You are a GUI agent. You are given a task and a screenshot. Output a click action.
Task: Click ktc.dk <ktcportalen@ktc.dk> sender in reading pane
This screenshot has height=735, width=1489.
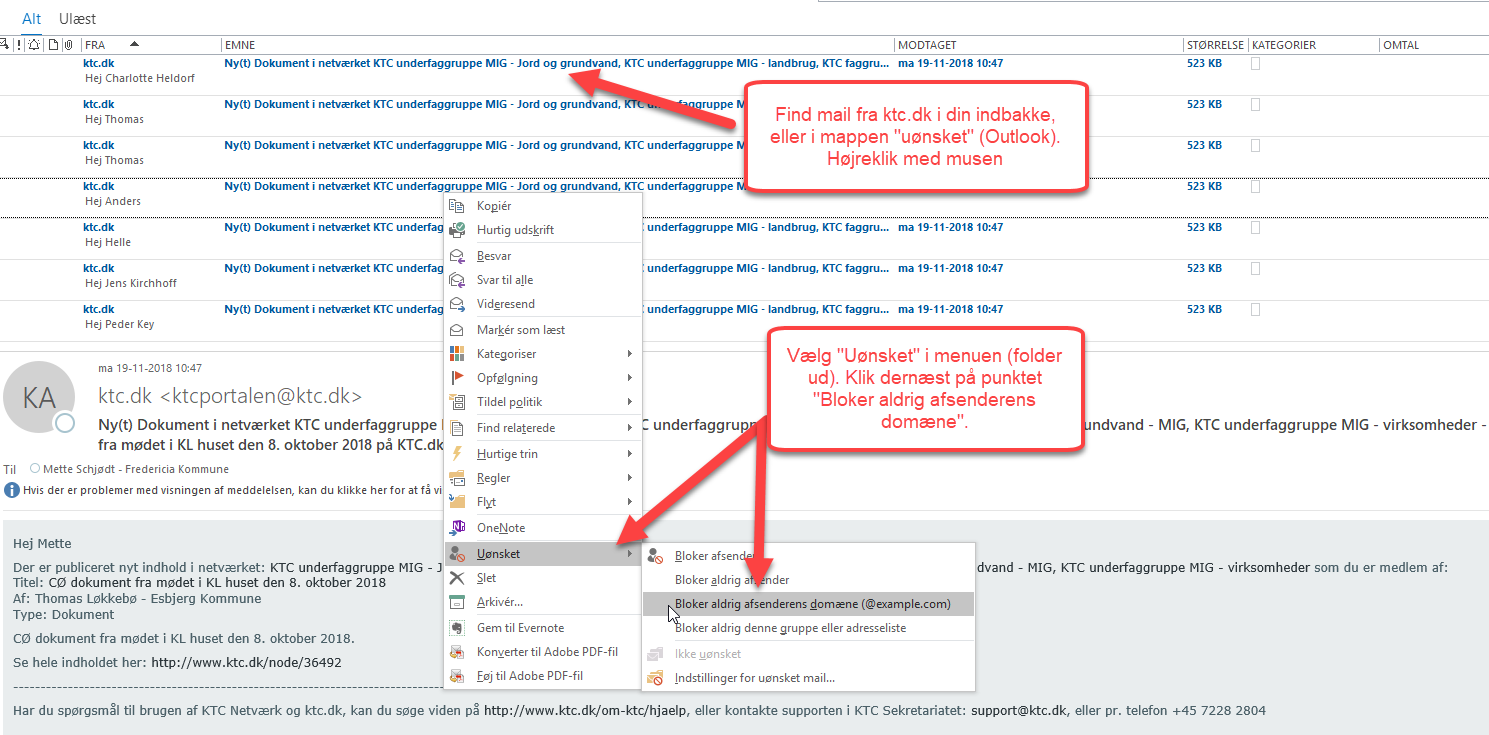230,396
